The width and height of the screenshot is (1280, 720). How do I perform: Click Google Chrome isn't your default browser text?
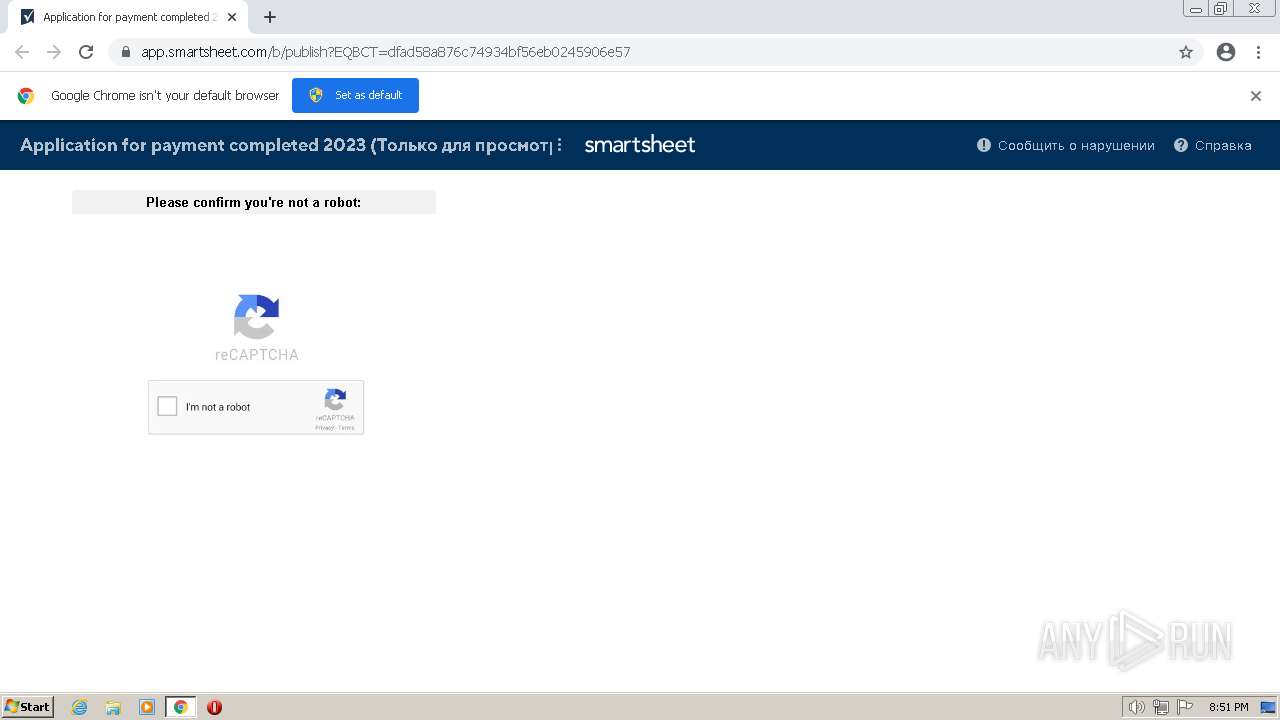165,96
